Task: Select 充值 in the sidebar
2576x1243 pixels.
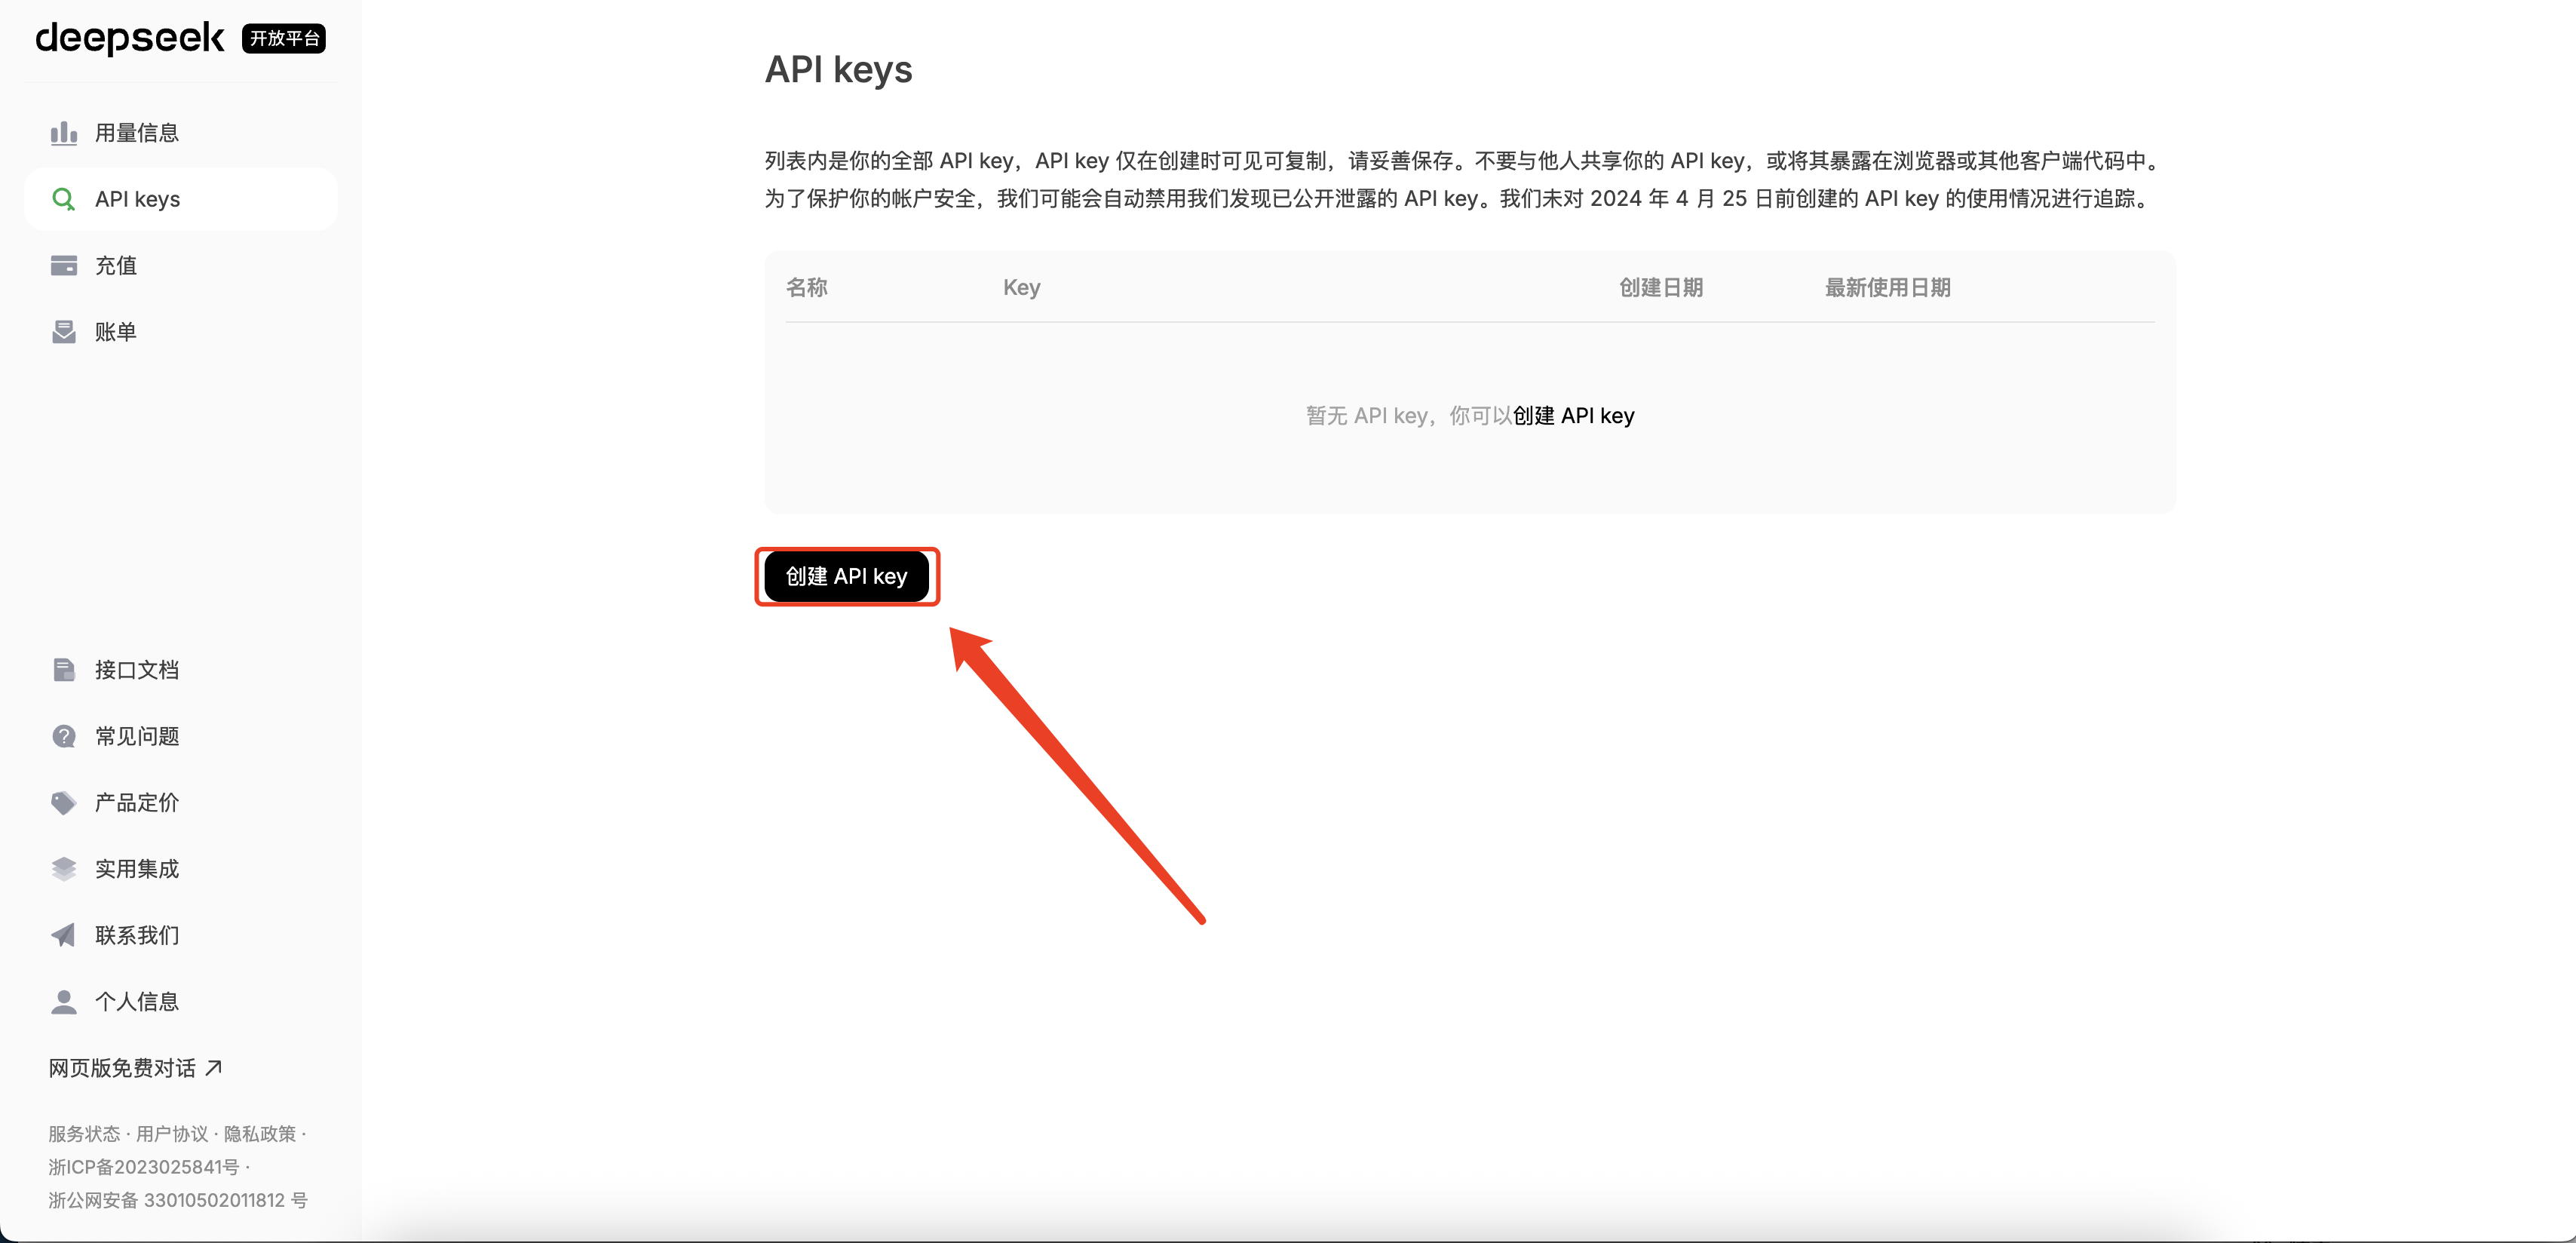Action: click(115, 265)
